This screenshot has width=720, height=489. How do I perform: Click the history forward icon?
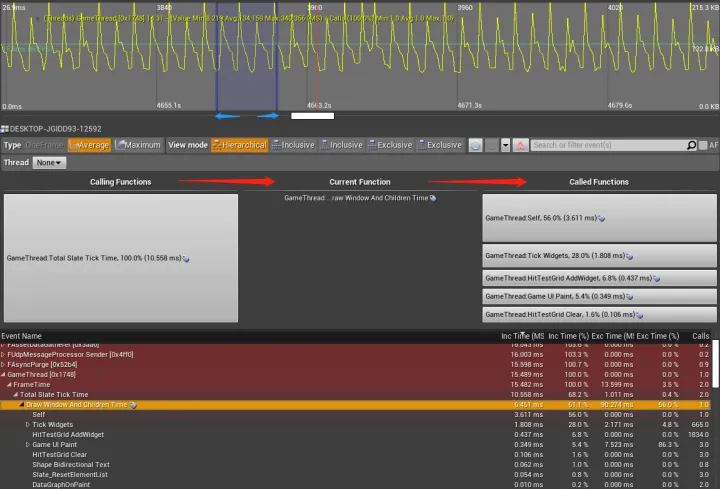[x=492, y=145]
